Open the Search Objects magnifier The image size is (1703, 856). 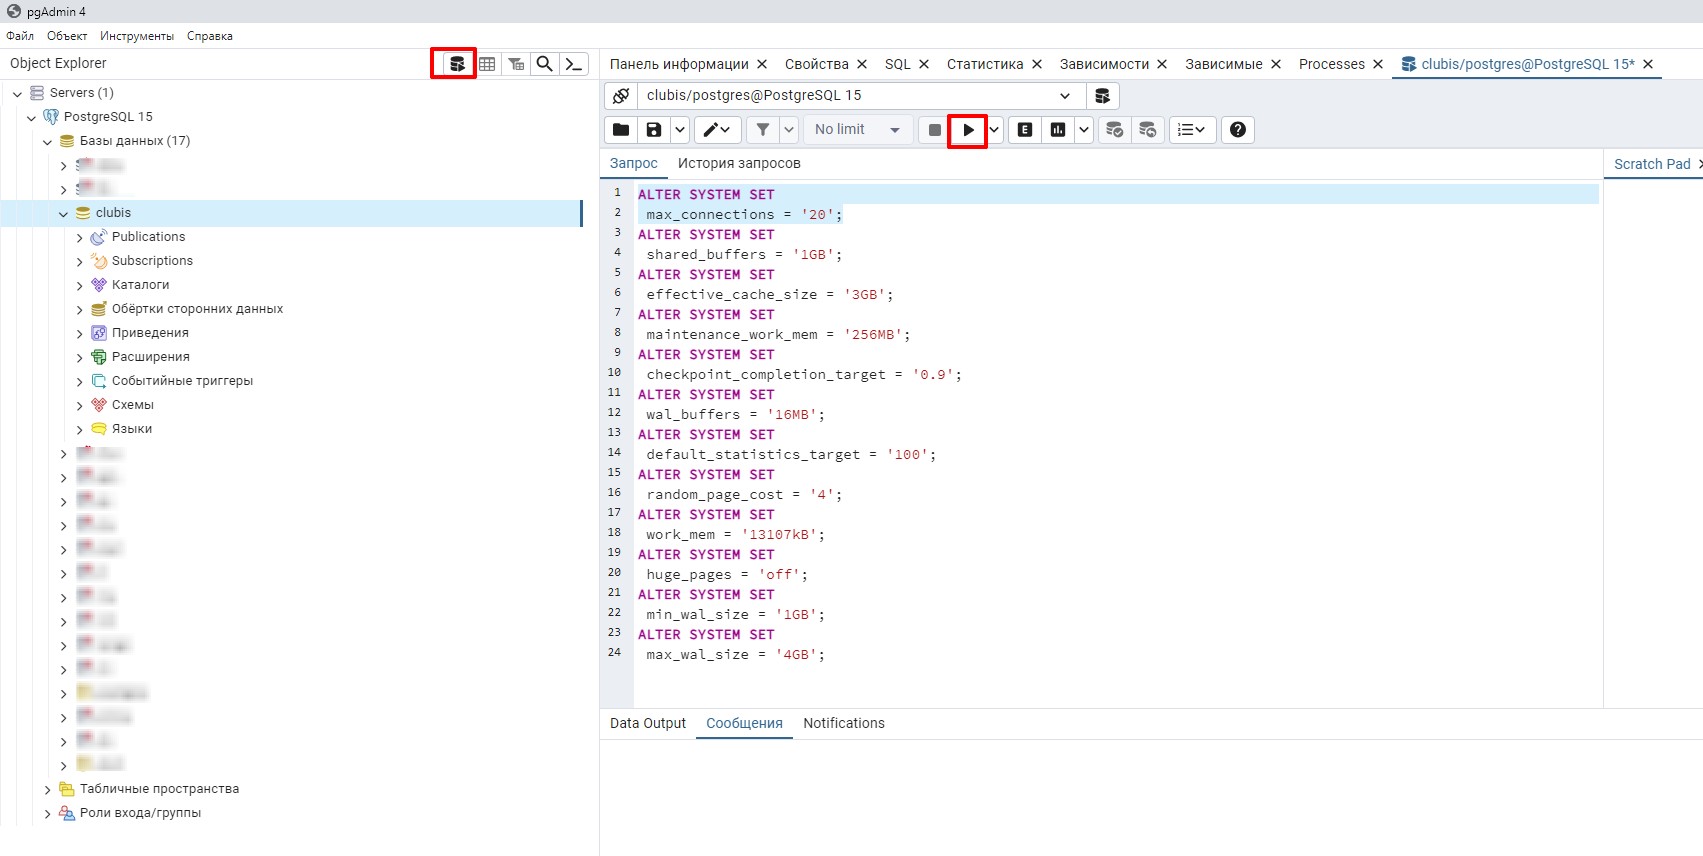click(x=544, y=64)
